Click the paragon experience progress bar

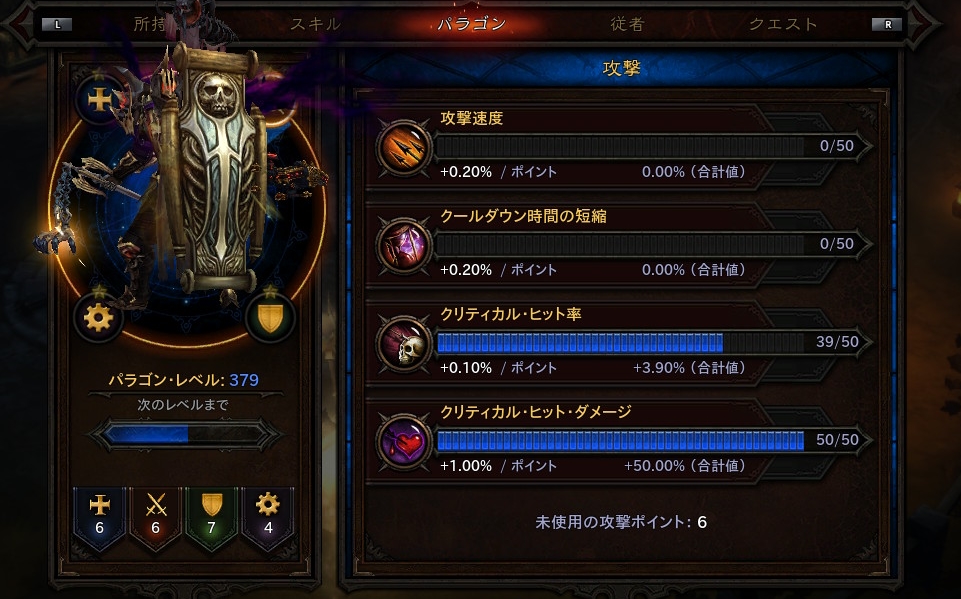pyautogui.click(x=186, y=435)
